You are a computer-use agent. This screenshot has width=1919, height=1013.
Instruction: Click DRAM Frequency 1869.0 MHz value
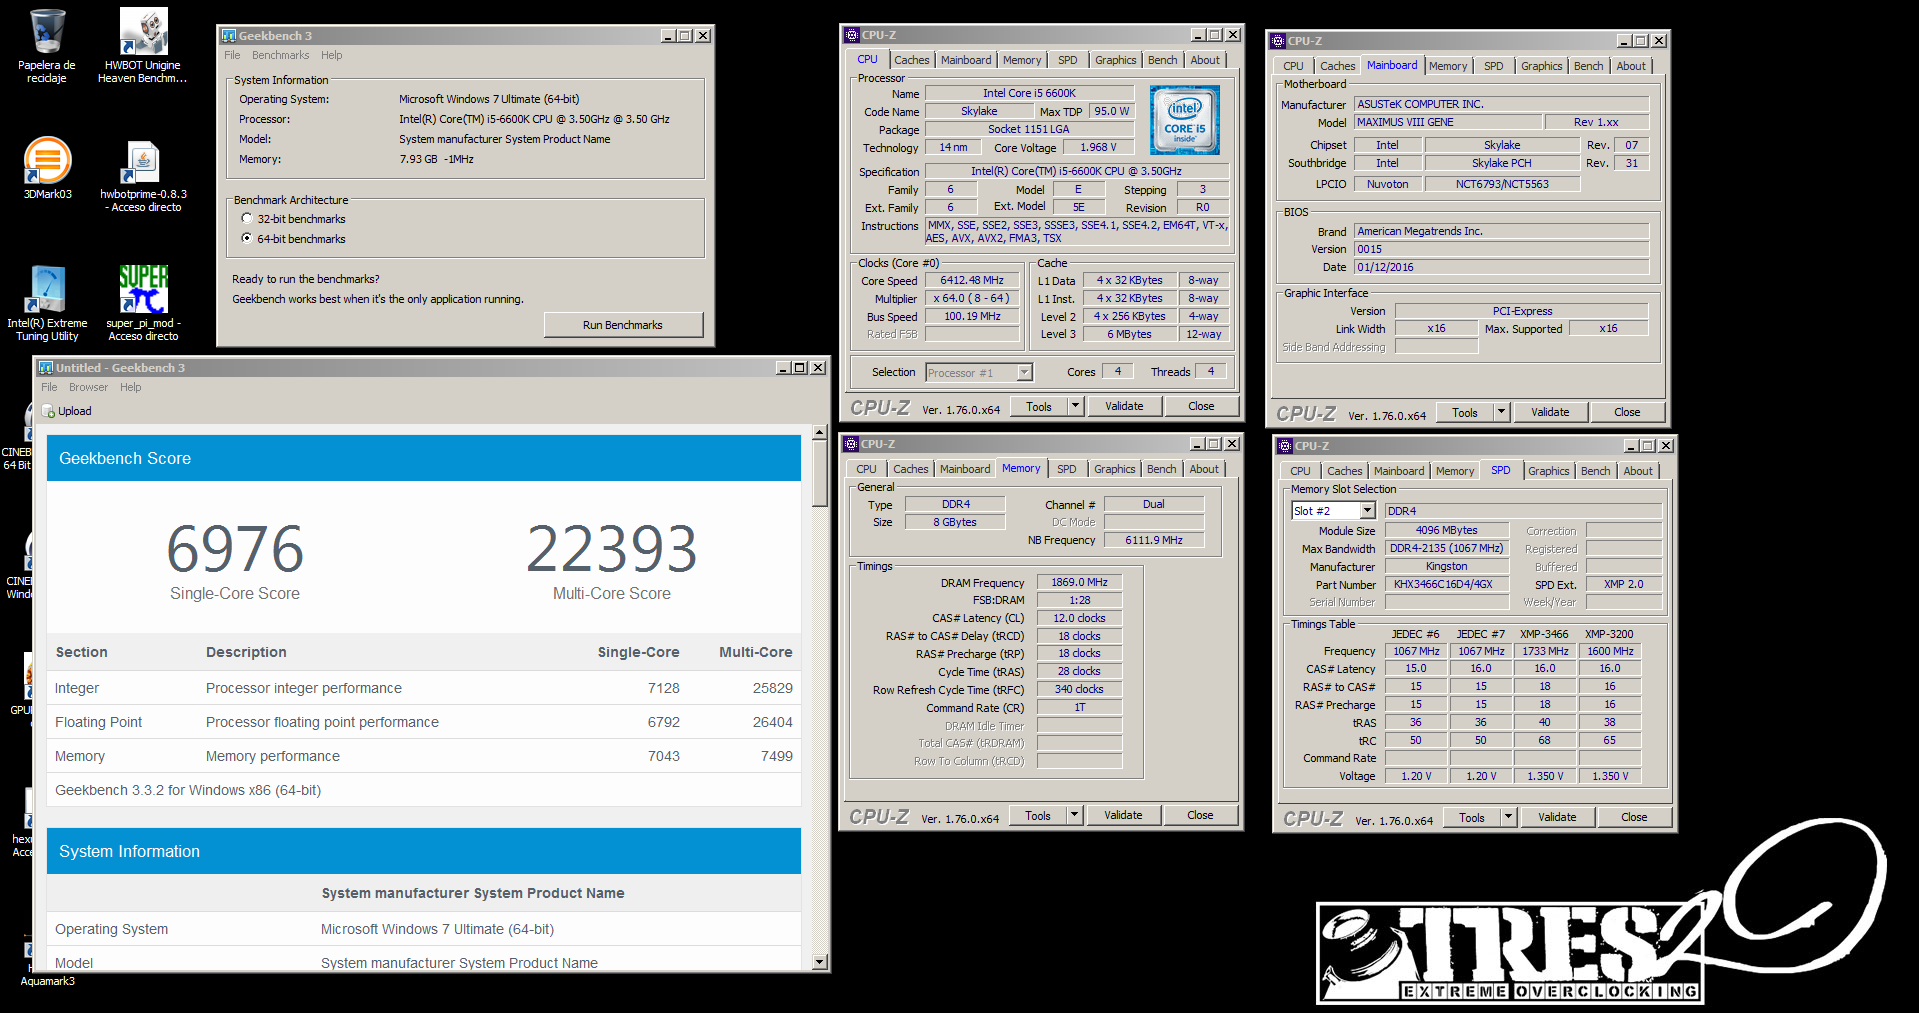pyautogui.click(x=1080, y=582)
